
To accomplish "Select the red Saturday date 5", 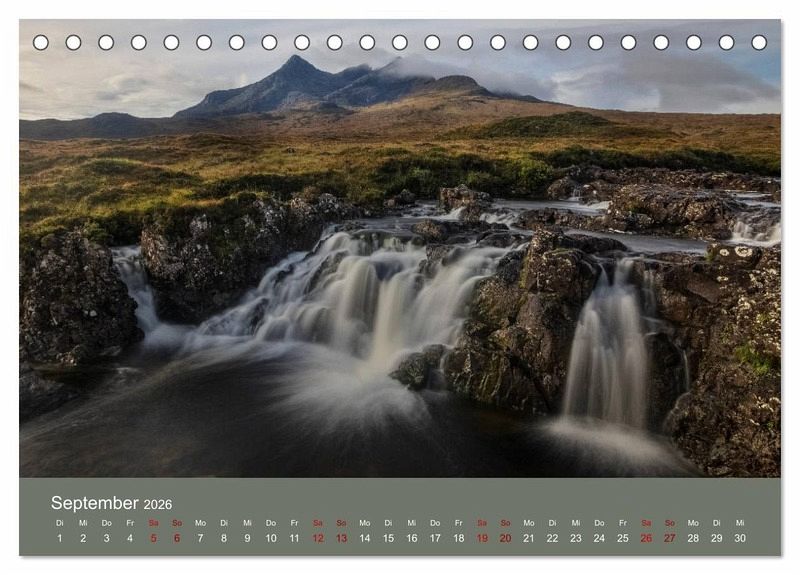I will click(153, 538).
